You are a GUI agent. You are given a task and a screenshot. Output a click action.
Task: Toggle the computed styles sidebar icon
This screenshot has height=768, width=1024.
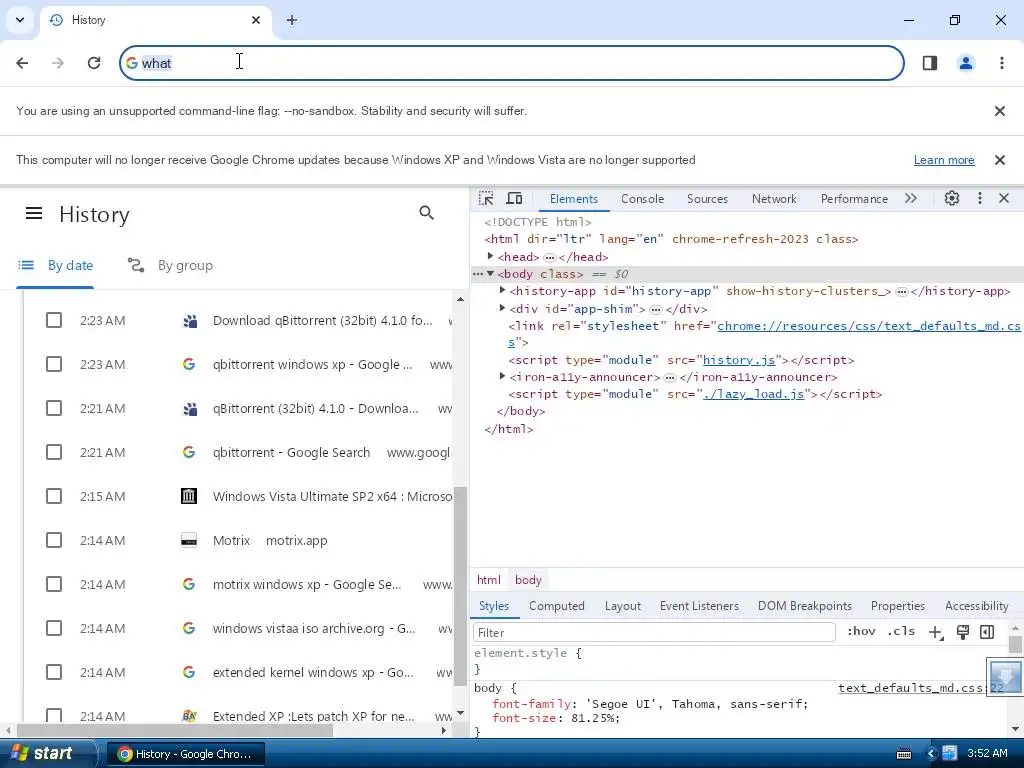(x=987, y=632)
